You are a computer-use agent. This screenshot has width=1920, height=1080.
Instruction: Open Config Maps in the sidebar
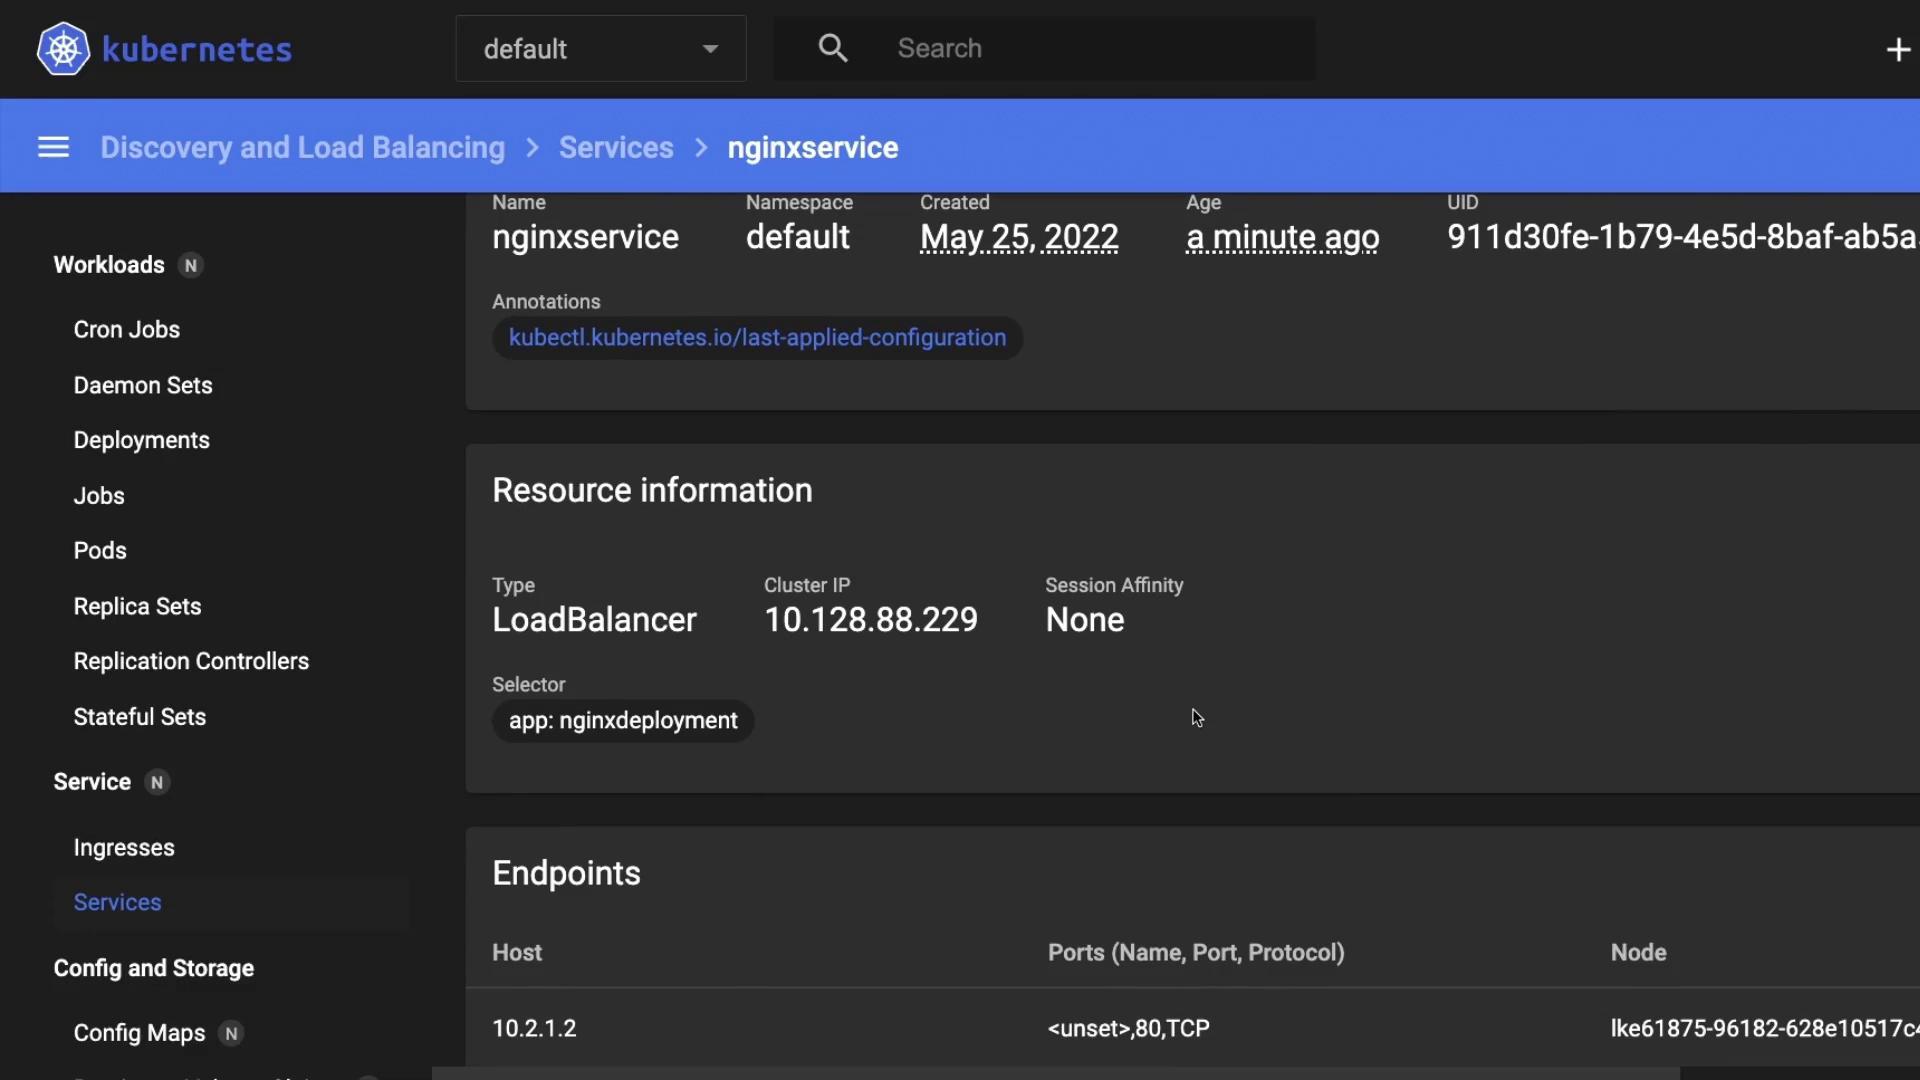click(x=139, y=1034)
